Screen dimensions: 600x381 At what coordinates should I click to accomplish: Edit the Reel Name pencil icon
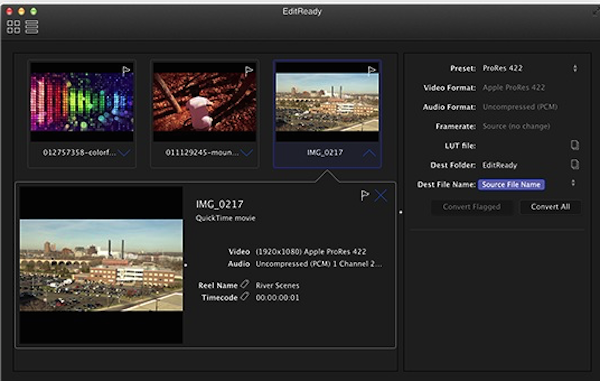click(x=245, y=284)
